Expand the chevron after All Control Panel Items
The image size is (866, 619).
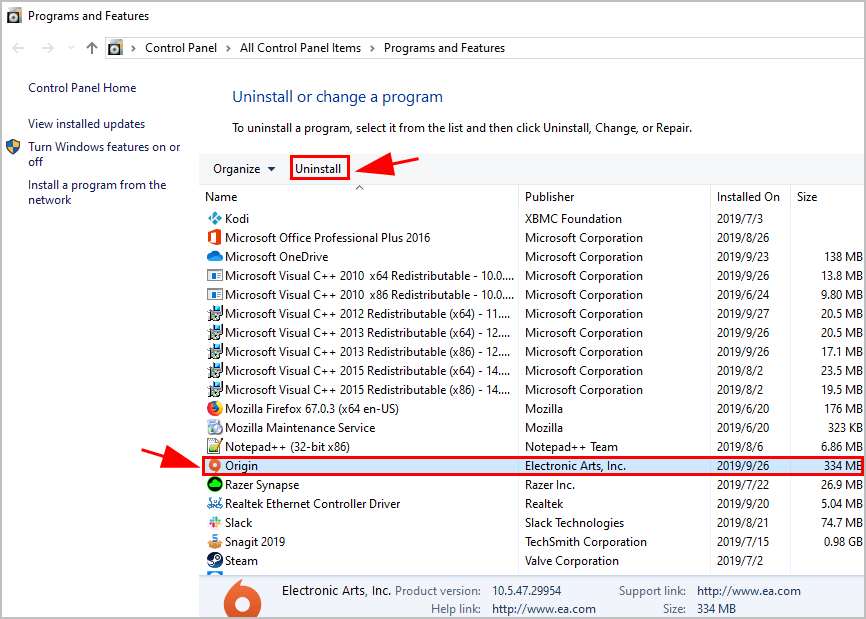coord(372,49)
